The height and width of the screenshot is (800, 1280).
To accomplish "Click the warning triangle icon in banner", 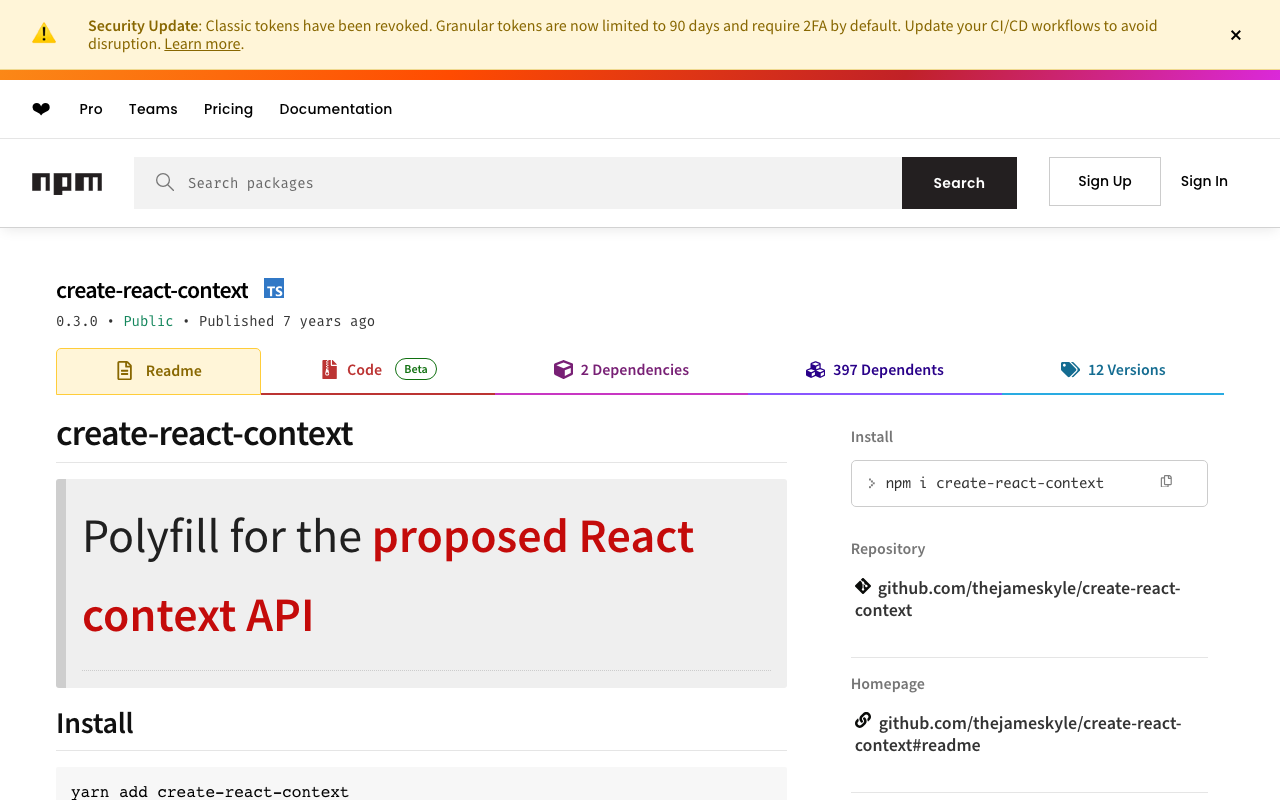I will coord(44,34).
